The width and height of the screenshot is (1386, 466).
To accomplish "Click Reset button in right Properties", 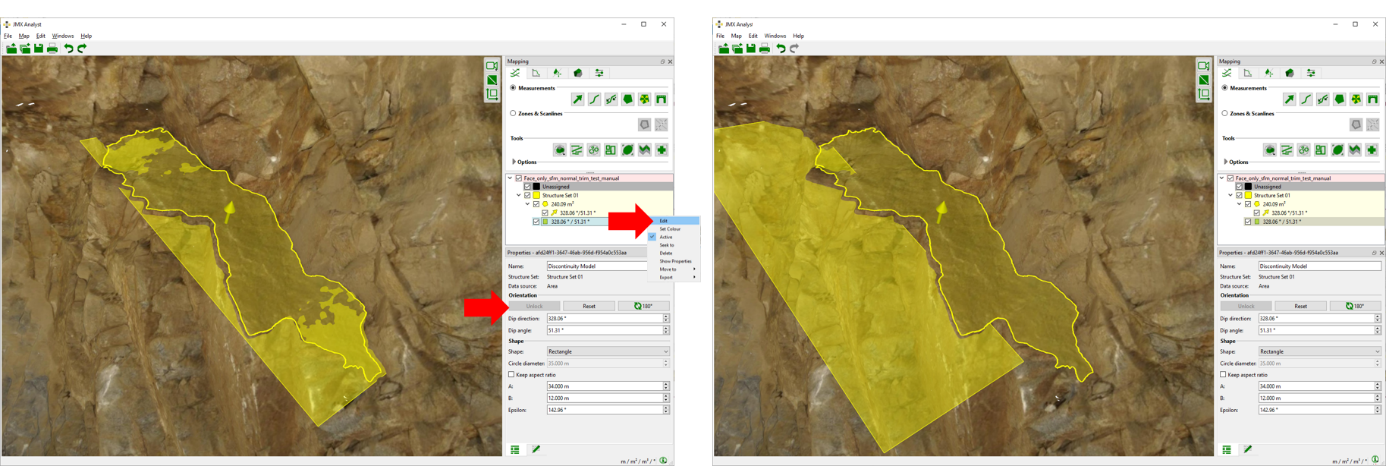I will tap(1301, 306).
